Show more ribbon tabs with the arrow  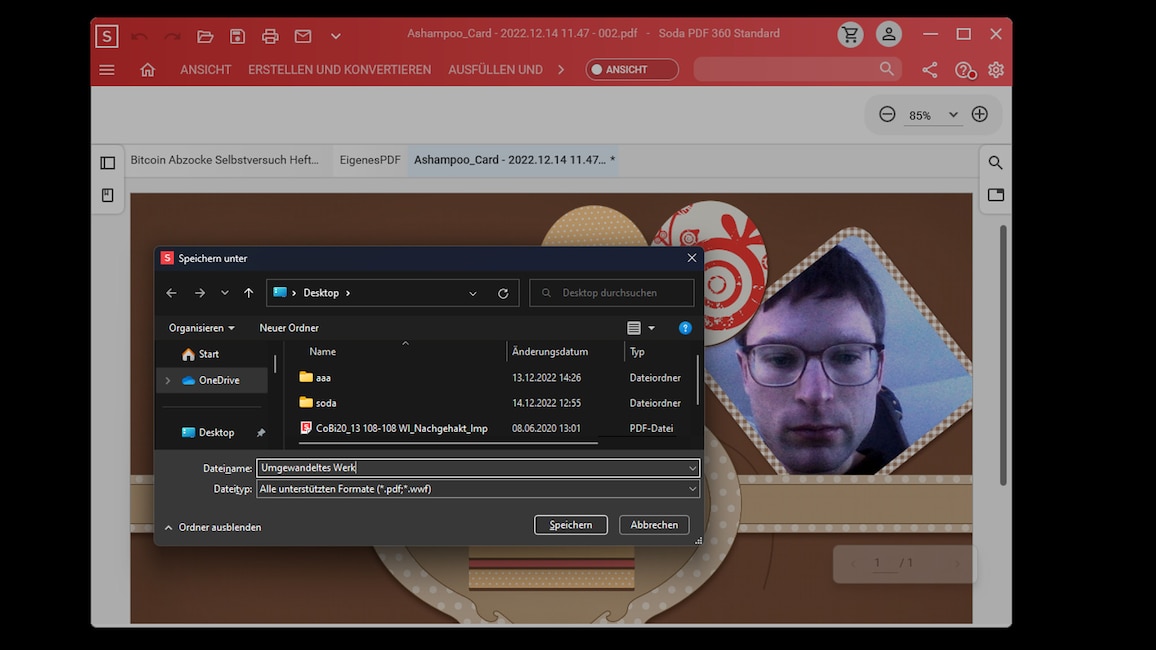pyautogui.click(x=561, y=70)
